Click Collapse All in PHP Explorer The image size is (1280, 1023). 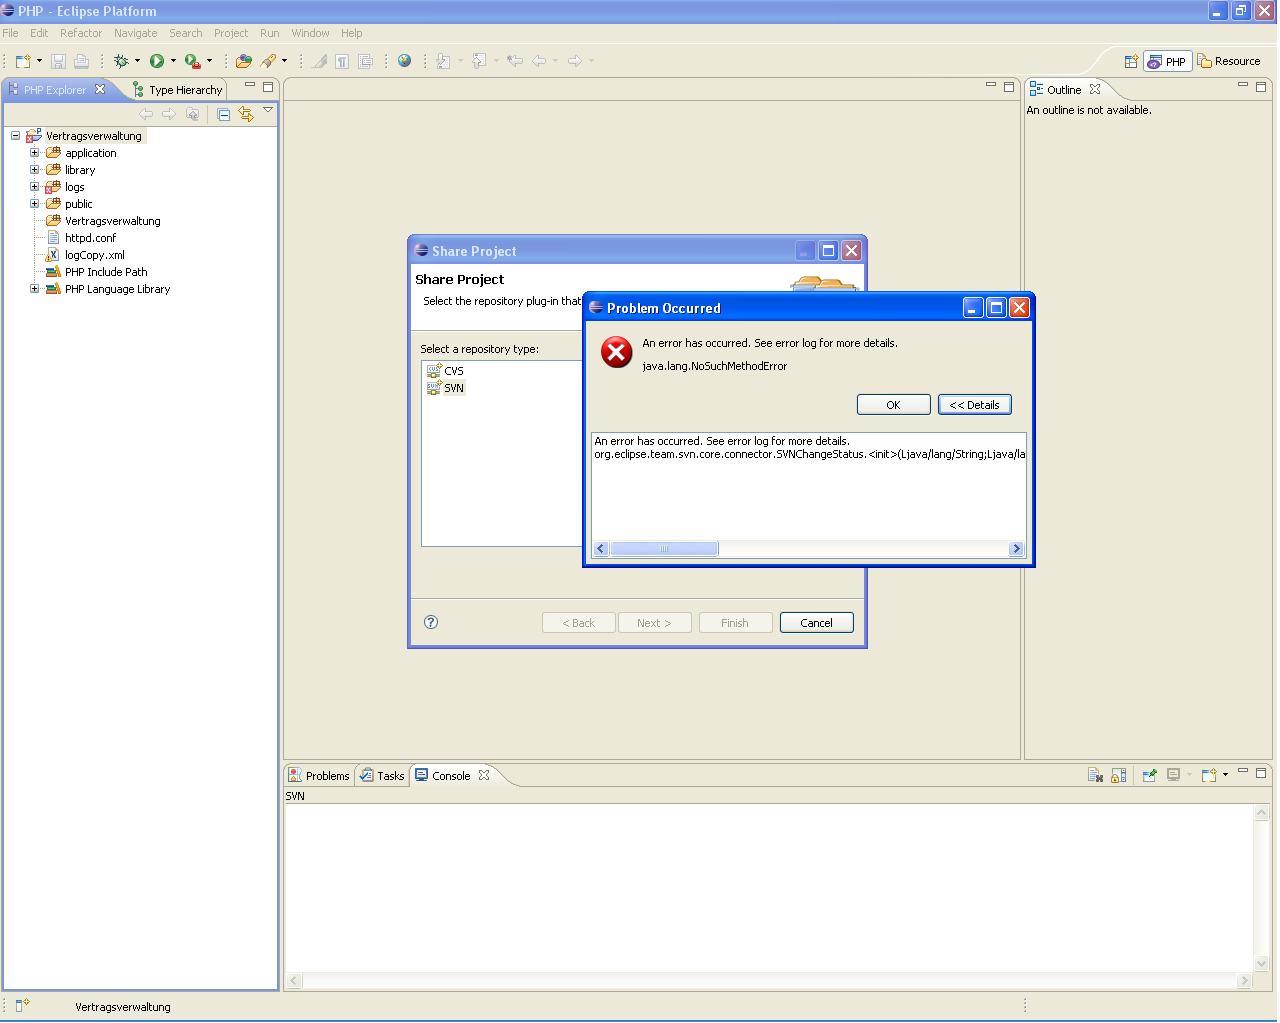tap(223, 115)
